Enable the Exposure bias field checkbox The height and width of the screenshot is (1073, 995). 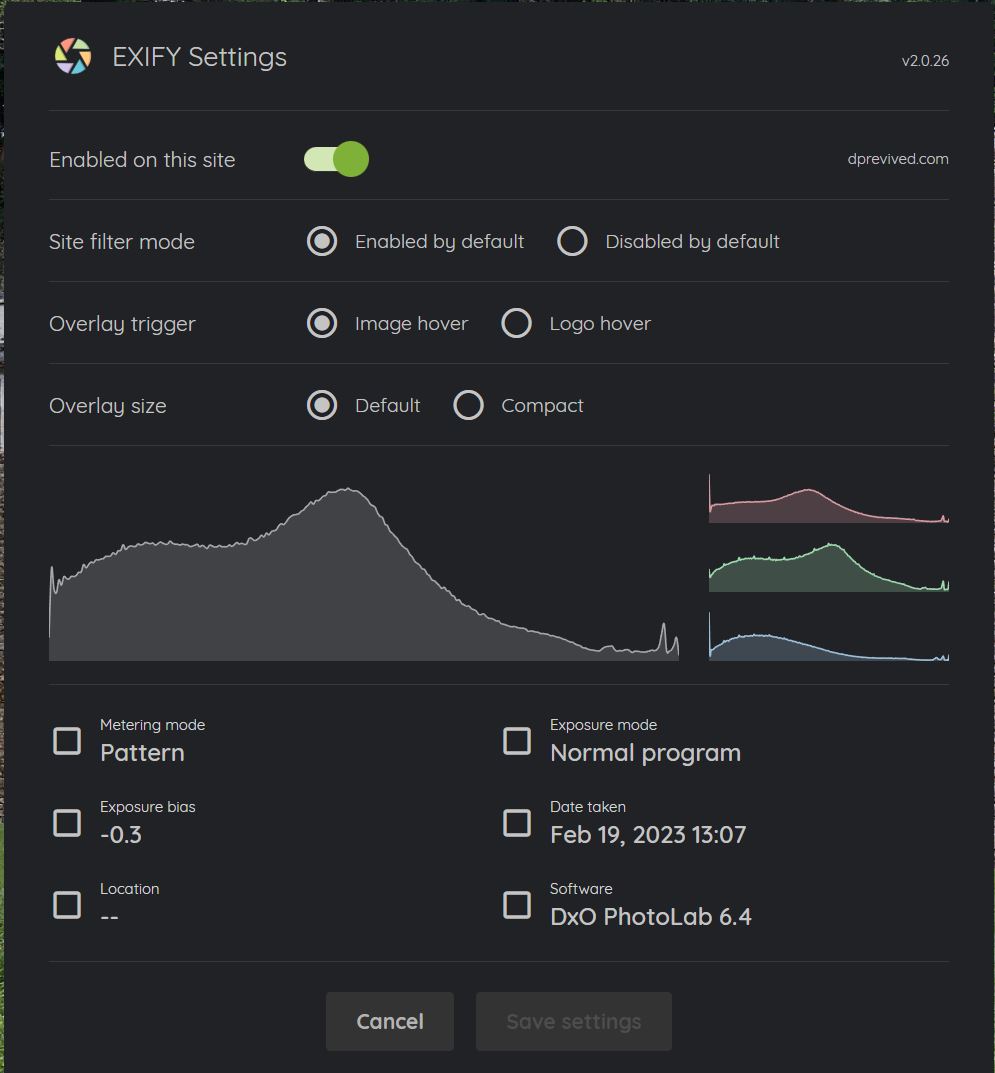pos(67,823)
